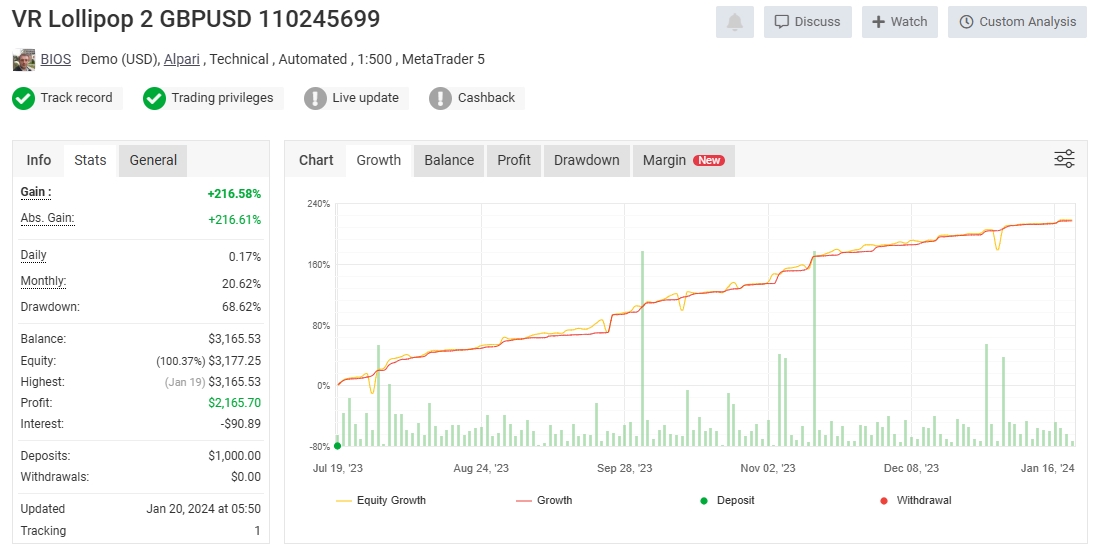Click the BIOS user avatar

(x=24, y=60)
